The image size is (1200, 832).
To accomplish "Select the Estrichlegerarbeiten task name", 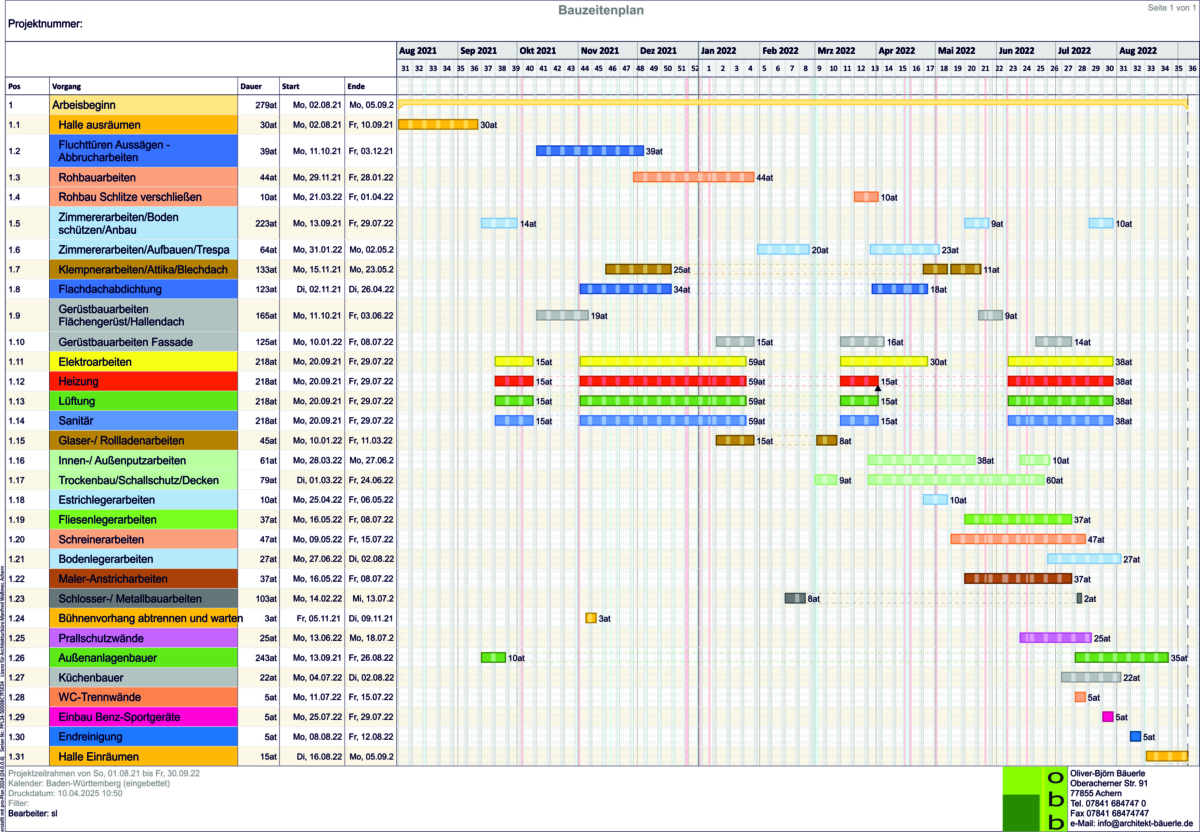I will pyautogui.click(x=107, y=499).
